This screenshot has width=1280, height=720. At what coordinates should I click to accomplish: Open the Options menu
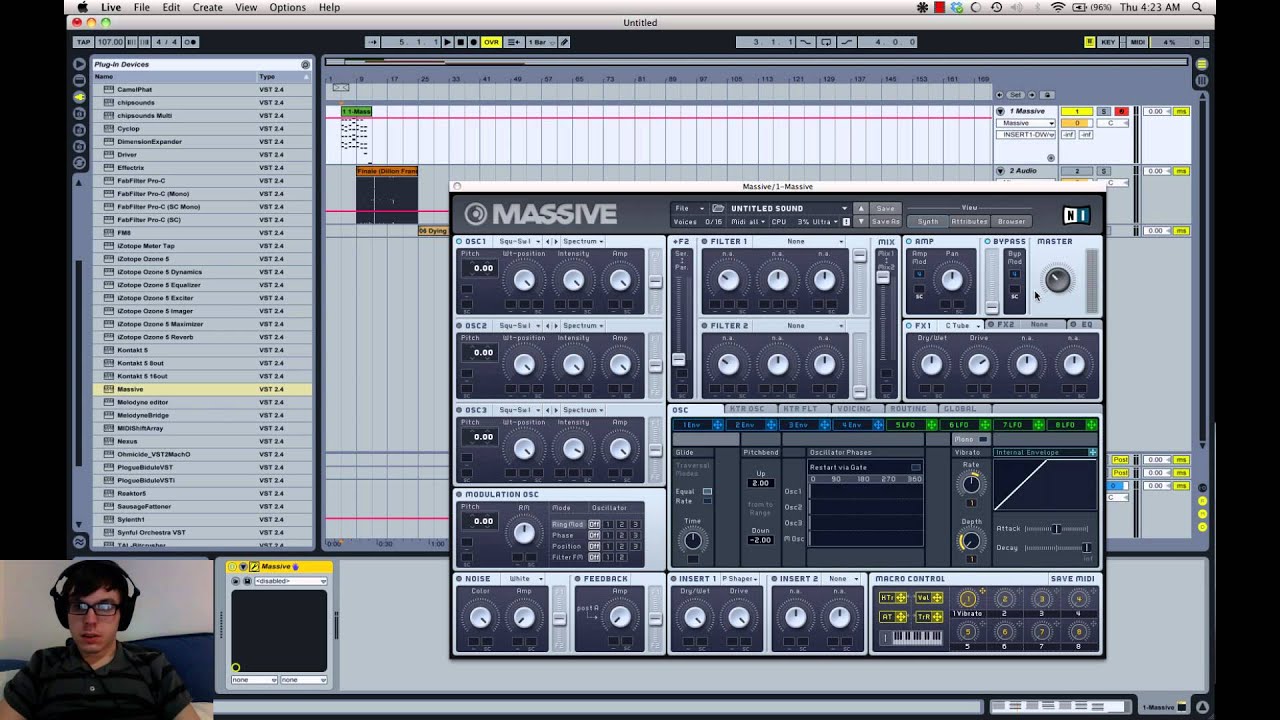(x=287, y=7)
